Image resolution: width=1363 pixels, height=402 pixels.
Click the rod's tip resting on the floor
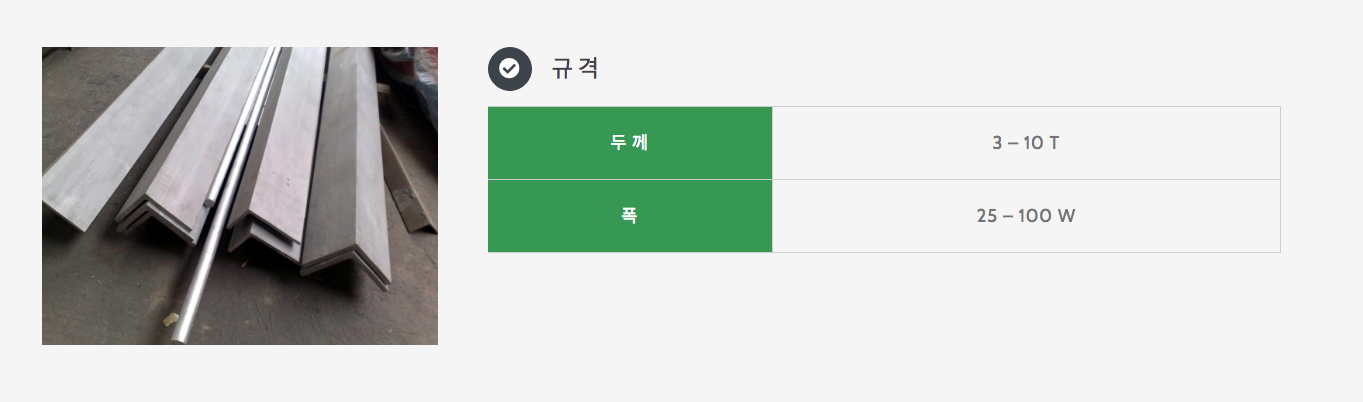(178, 332)
